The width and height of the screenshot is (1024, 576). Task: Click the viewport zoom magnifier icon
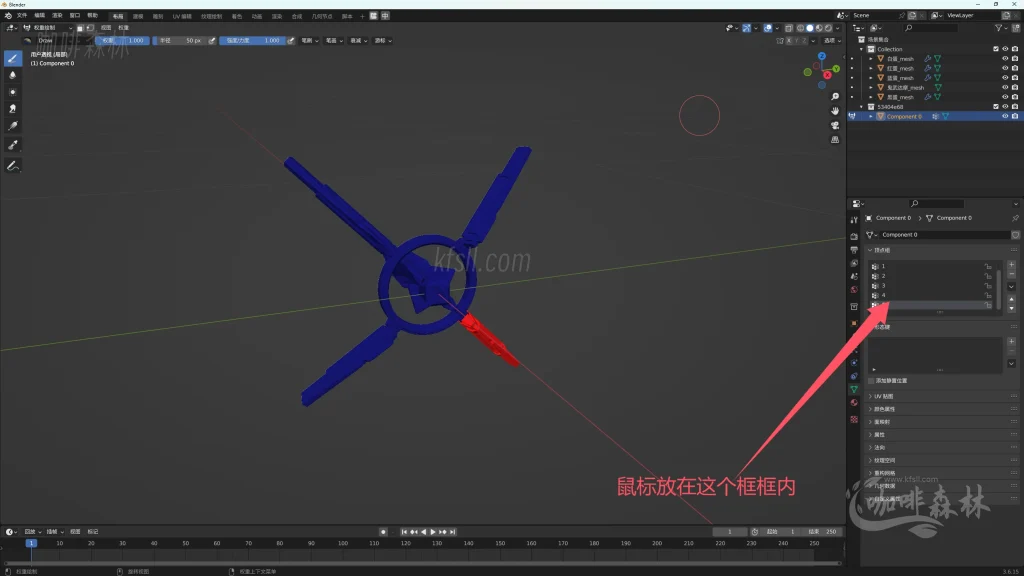(x=835, y=97)
